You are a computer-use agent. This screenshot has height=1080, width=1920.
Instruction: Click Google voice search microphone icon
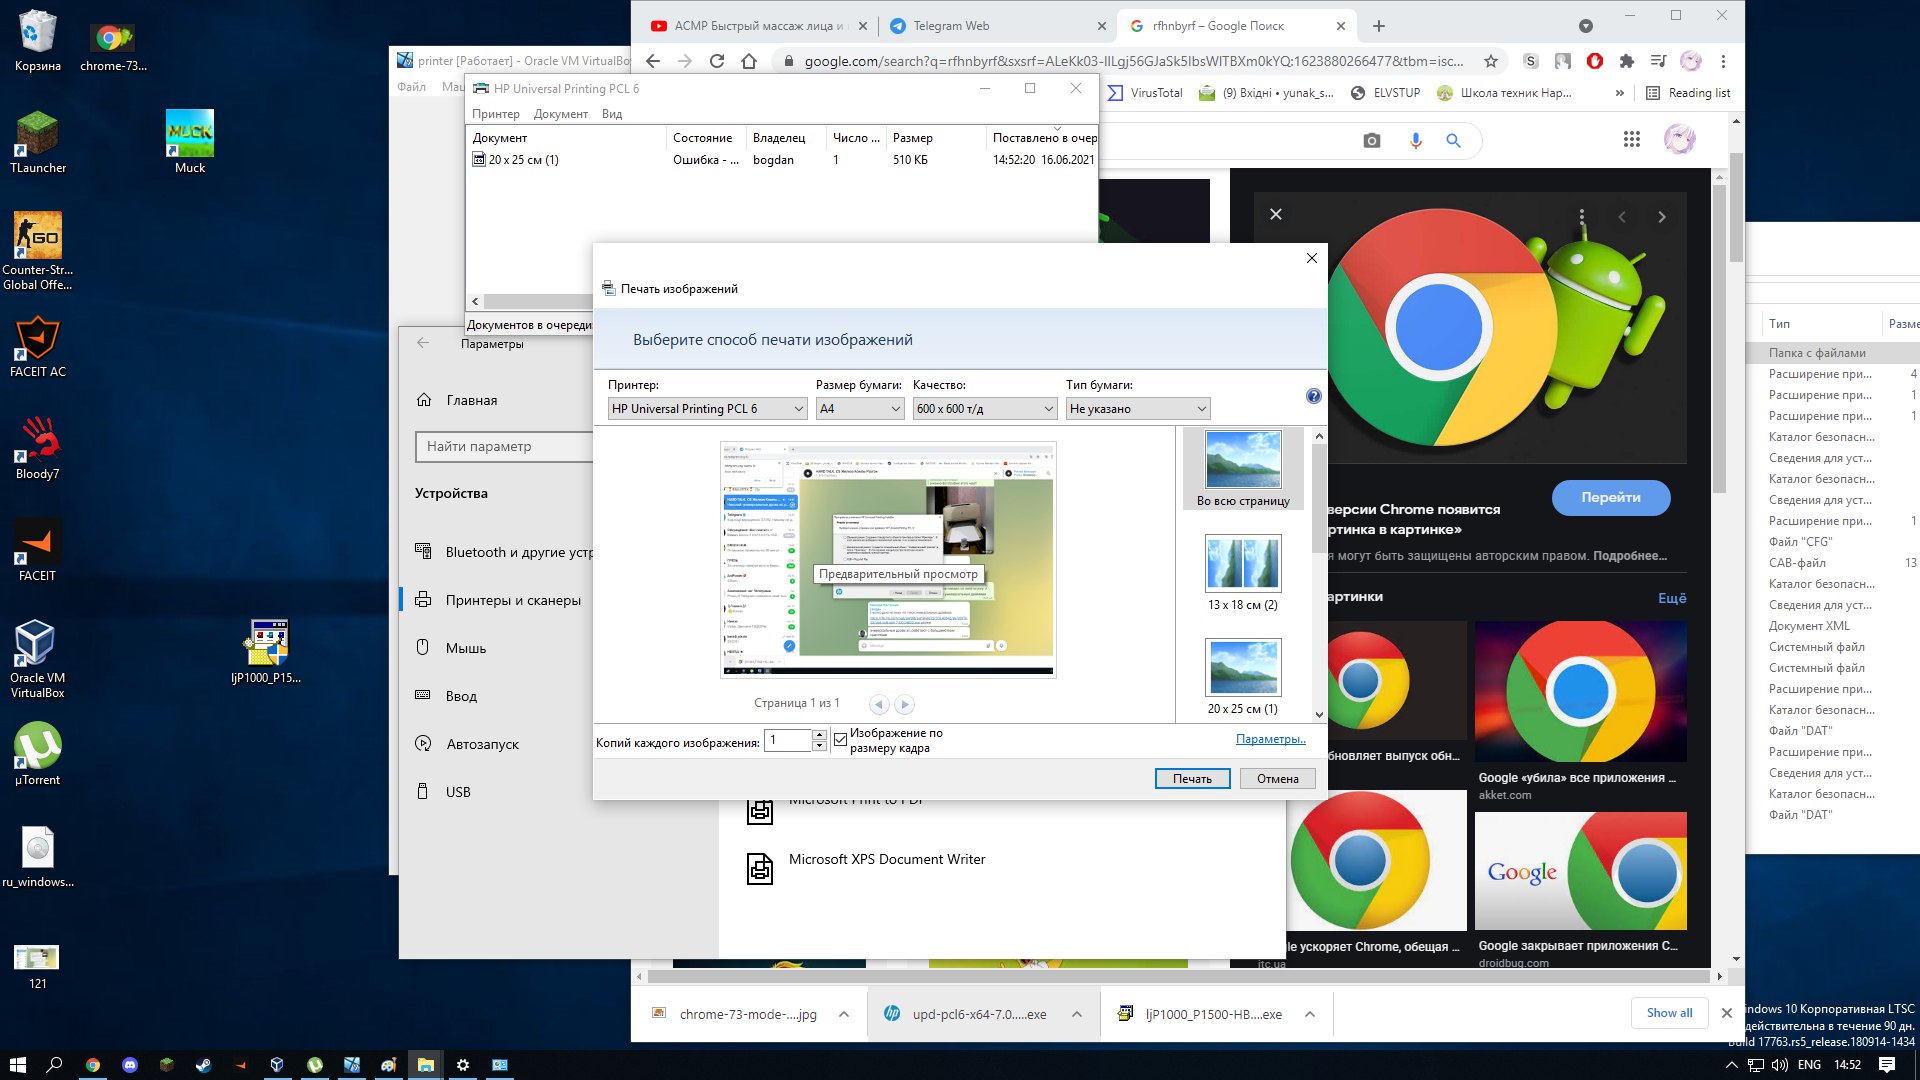(x=1415, y=141)
